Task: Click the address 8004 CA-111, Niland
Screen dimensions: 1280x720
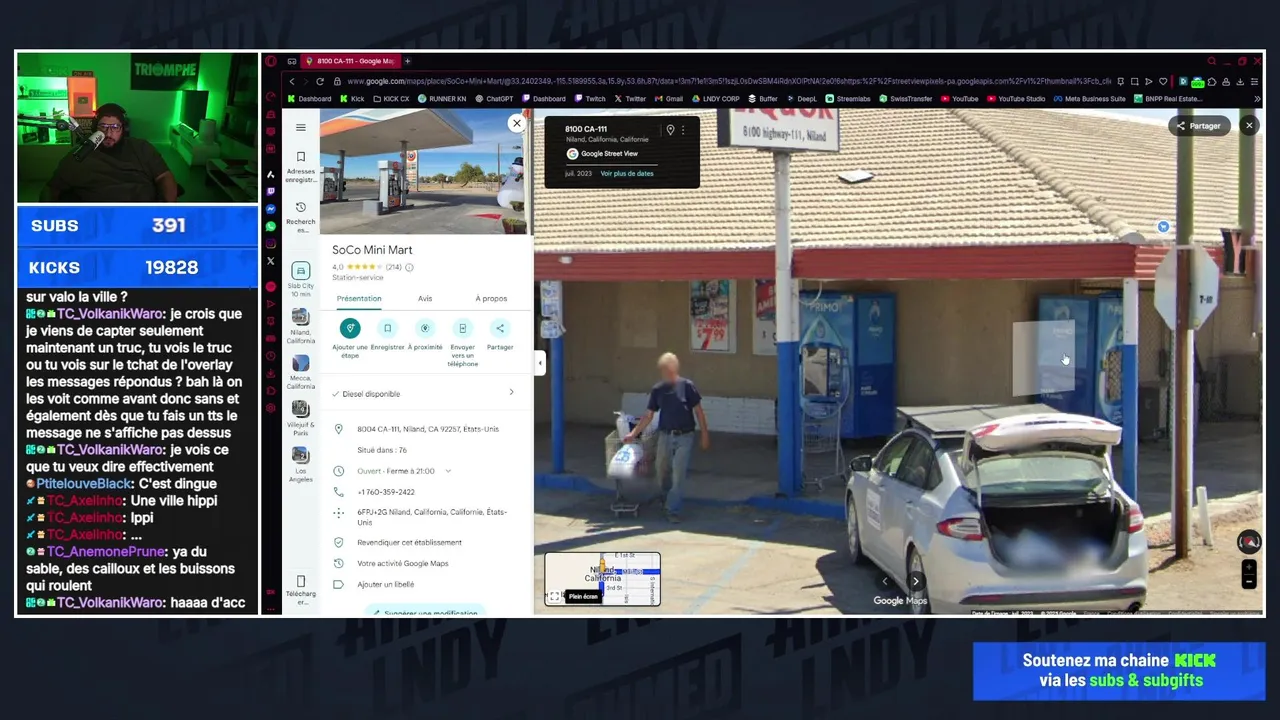Action: click(428, 429)
